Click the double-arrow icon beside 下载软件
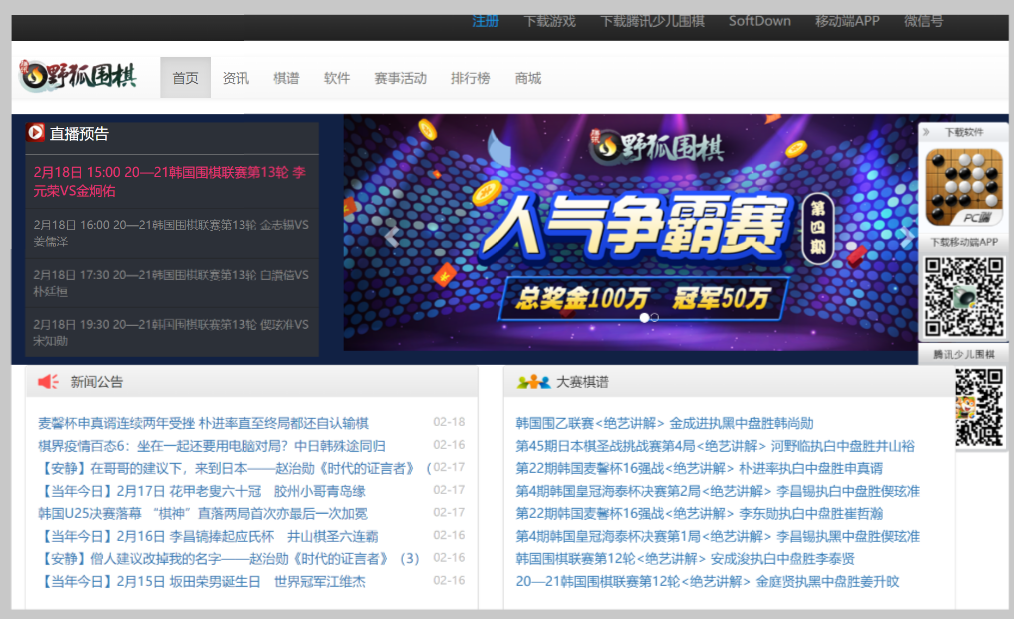 coord(927,132)
